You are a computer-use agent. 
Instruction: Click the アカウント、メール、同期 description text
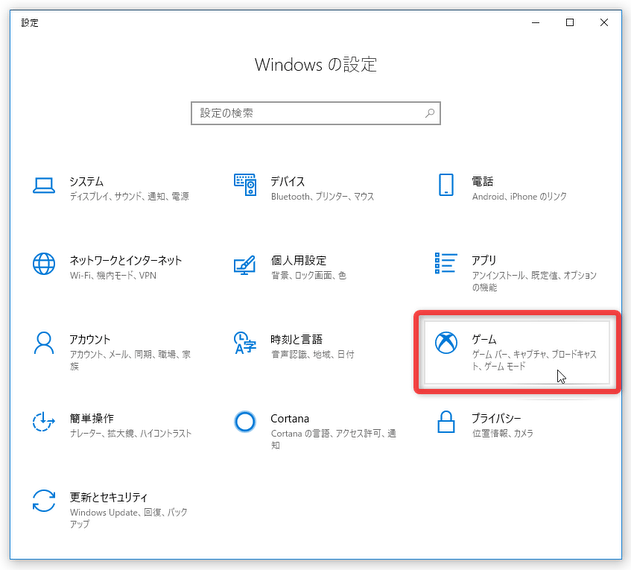[130, 360]
